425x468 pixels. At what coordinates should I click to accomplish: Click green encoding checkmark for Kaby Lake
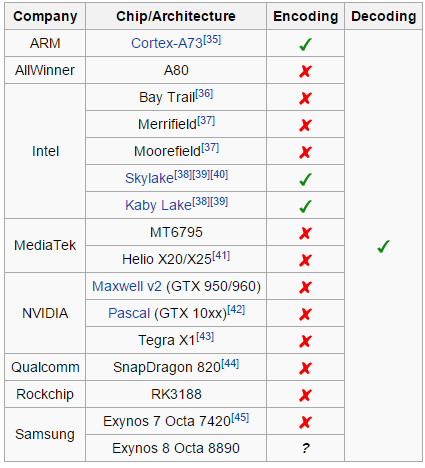tap(305, 206)
